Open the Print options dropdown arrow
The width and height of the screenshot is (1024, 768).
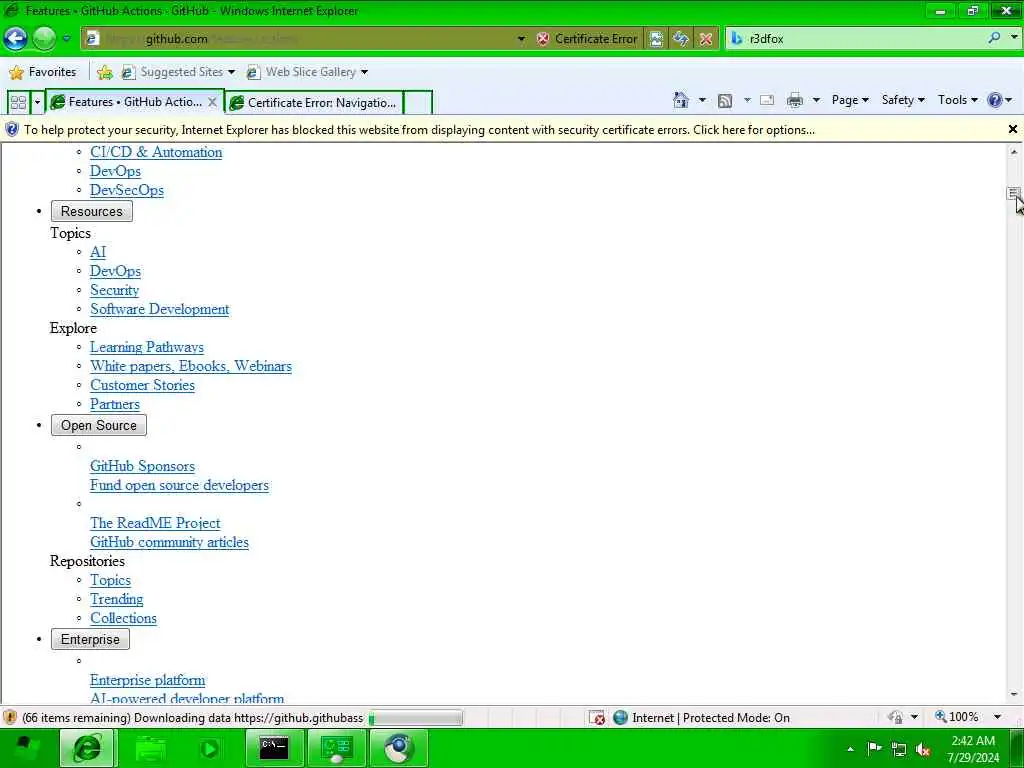pos(816,100)
